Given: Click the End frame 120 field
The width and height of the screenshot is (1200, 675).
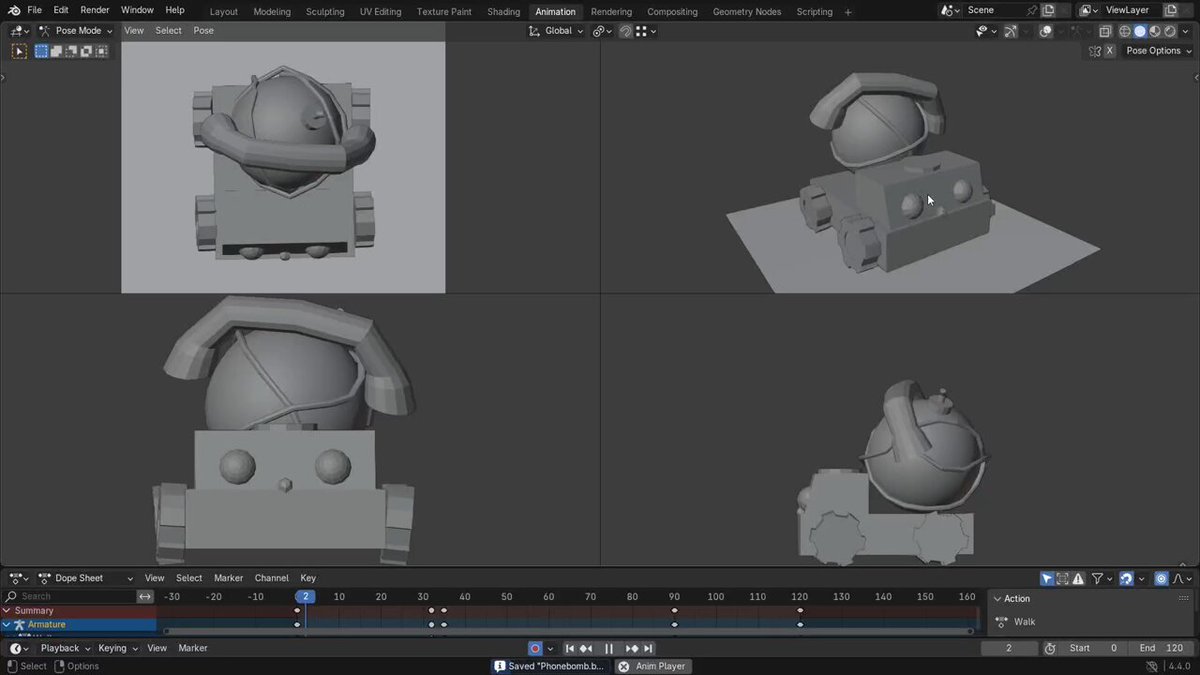Looking at the screenshot, I should click(x=1162, y=648).
